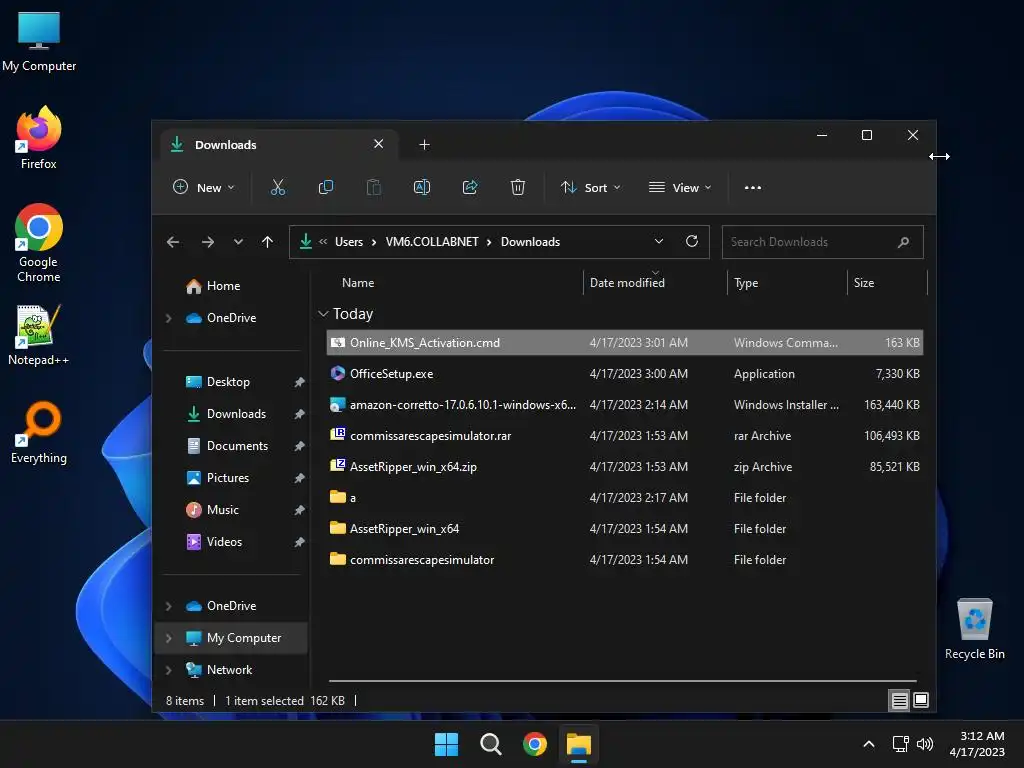Select folder named a

pos(625,498)
